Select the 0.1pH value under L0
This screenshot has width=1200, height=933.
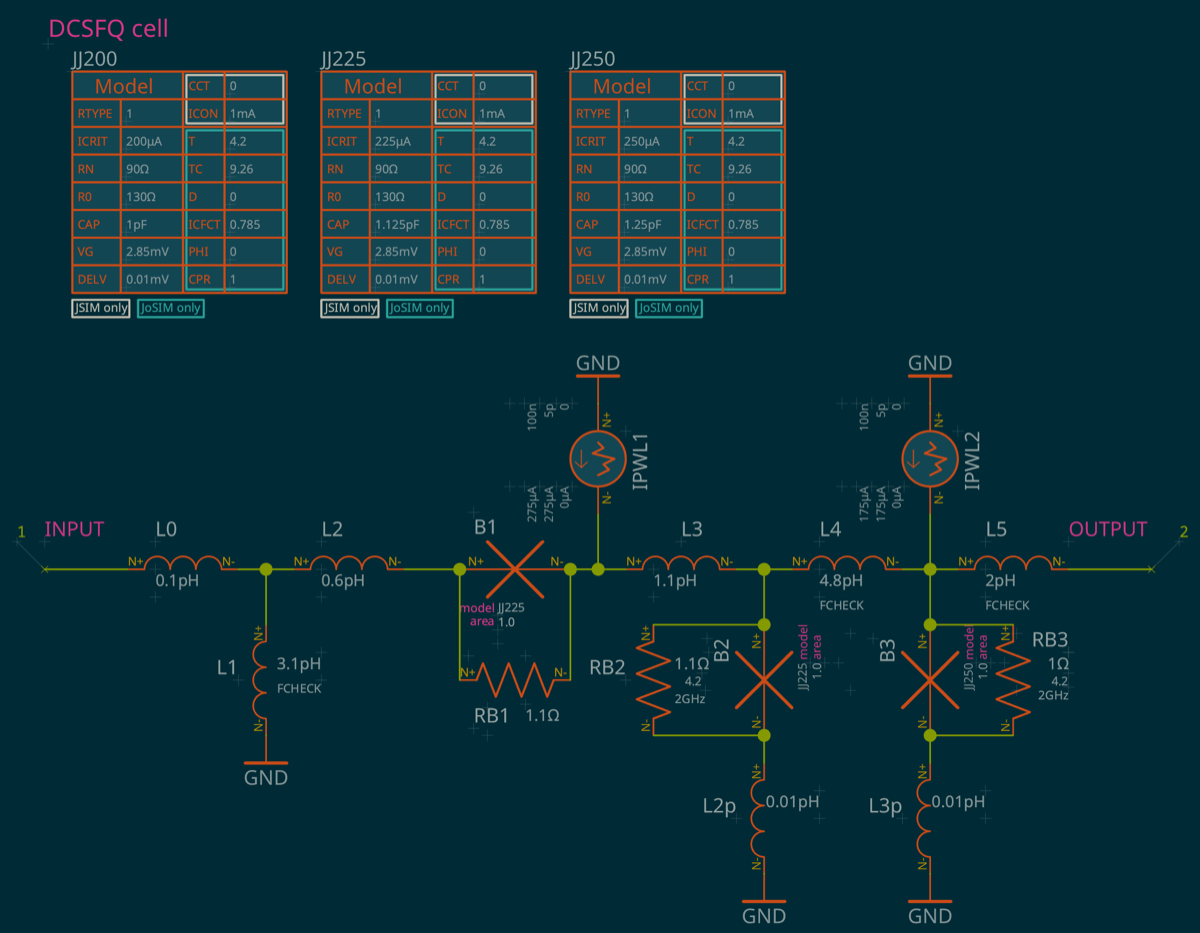click(x=175, y=580)
